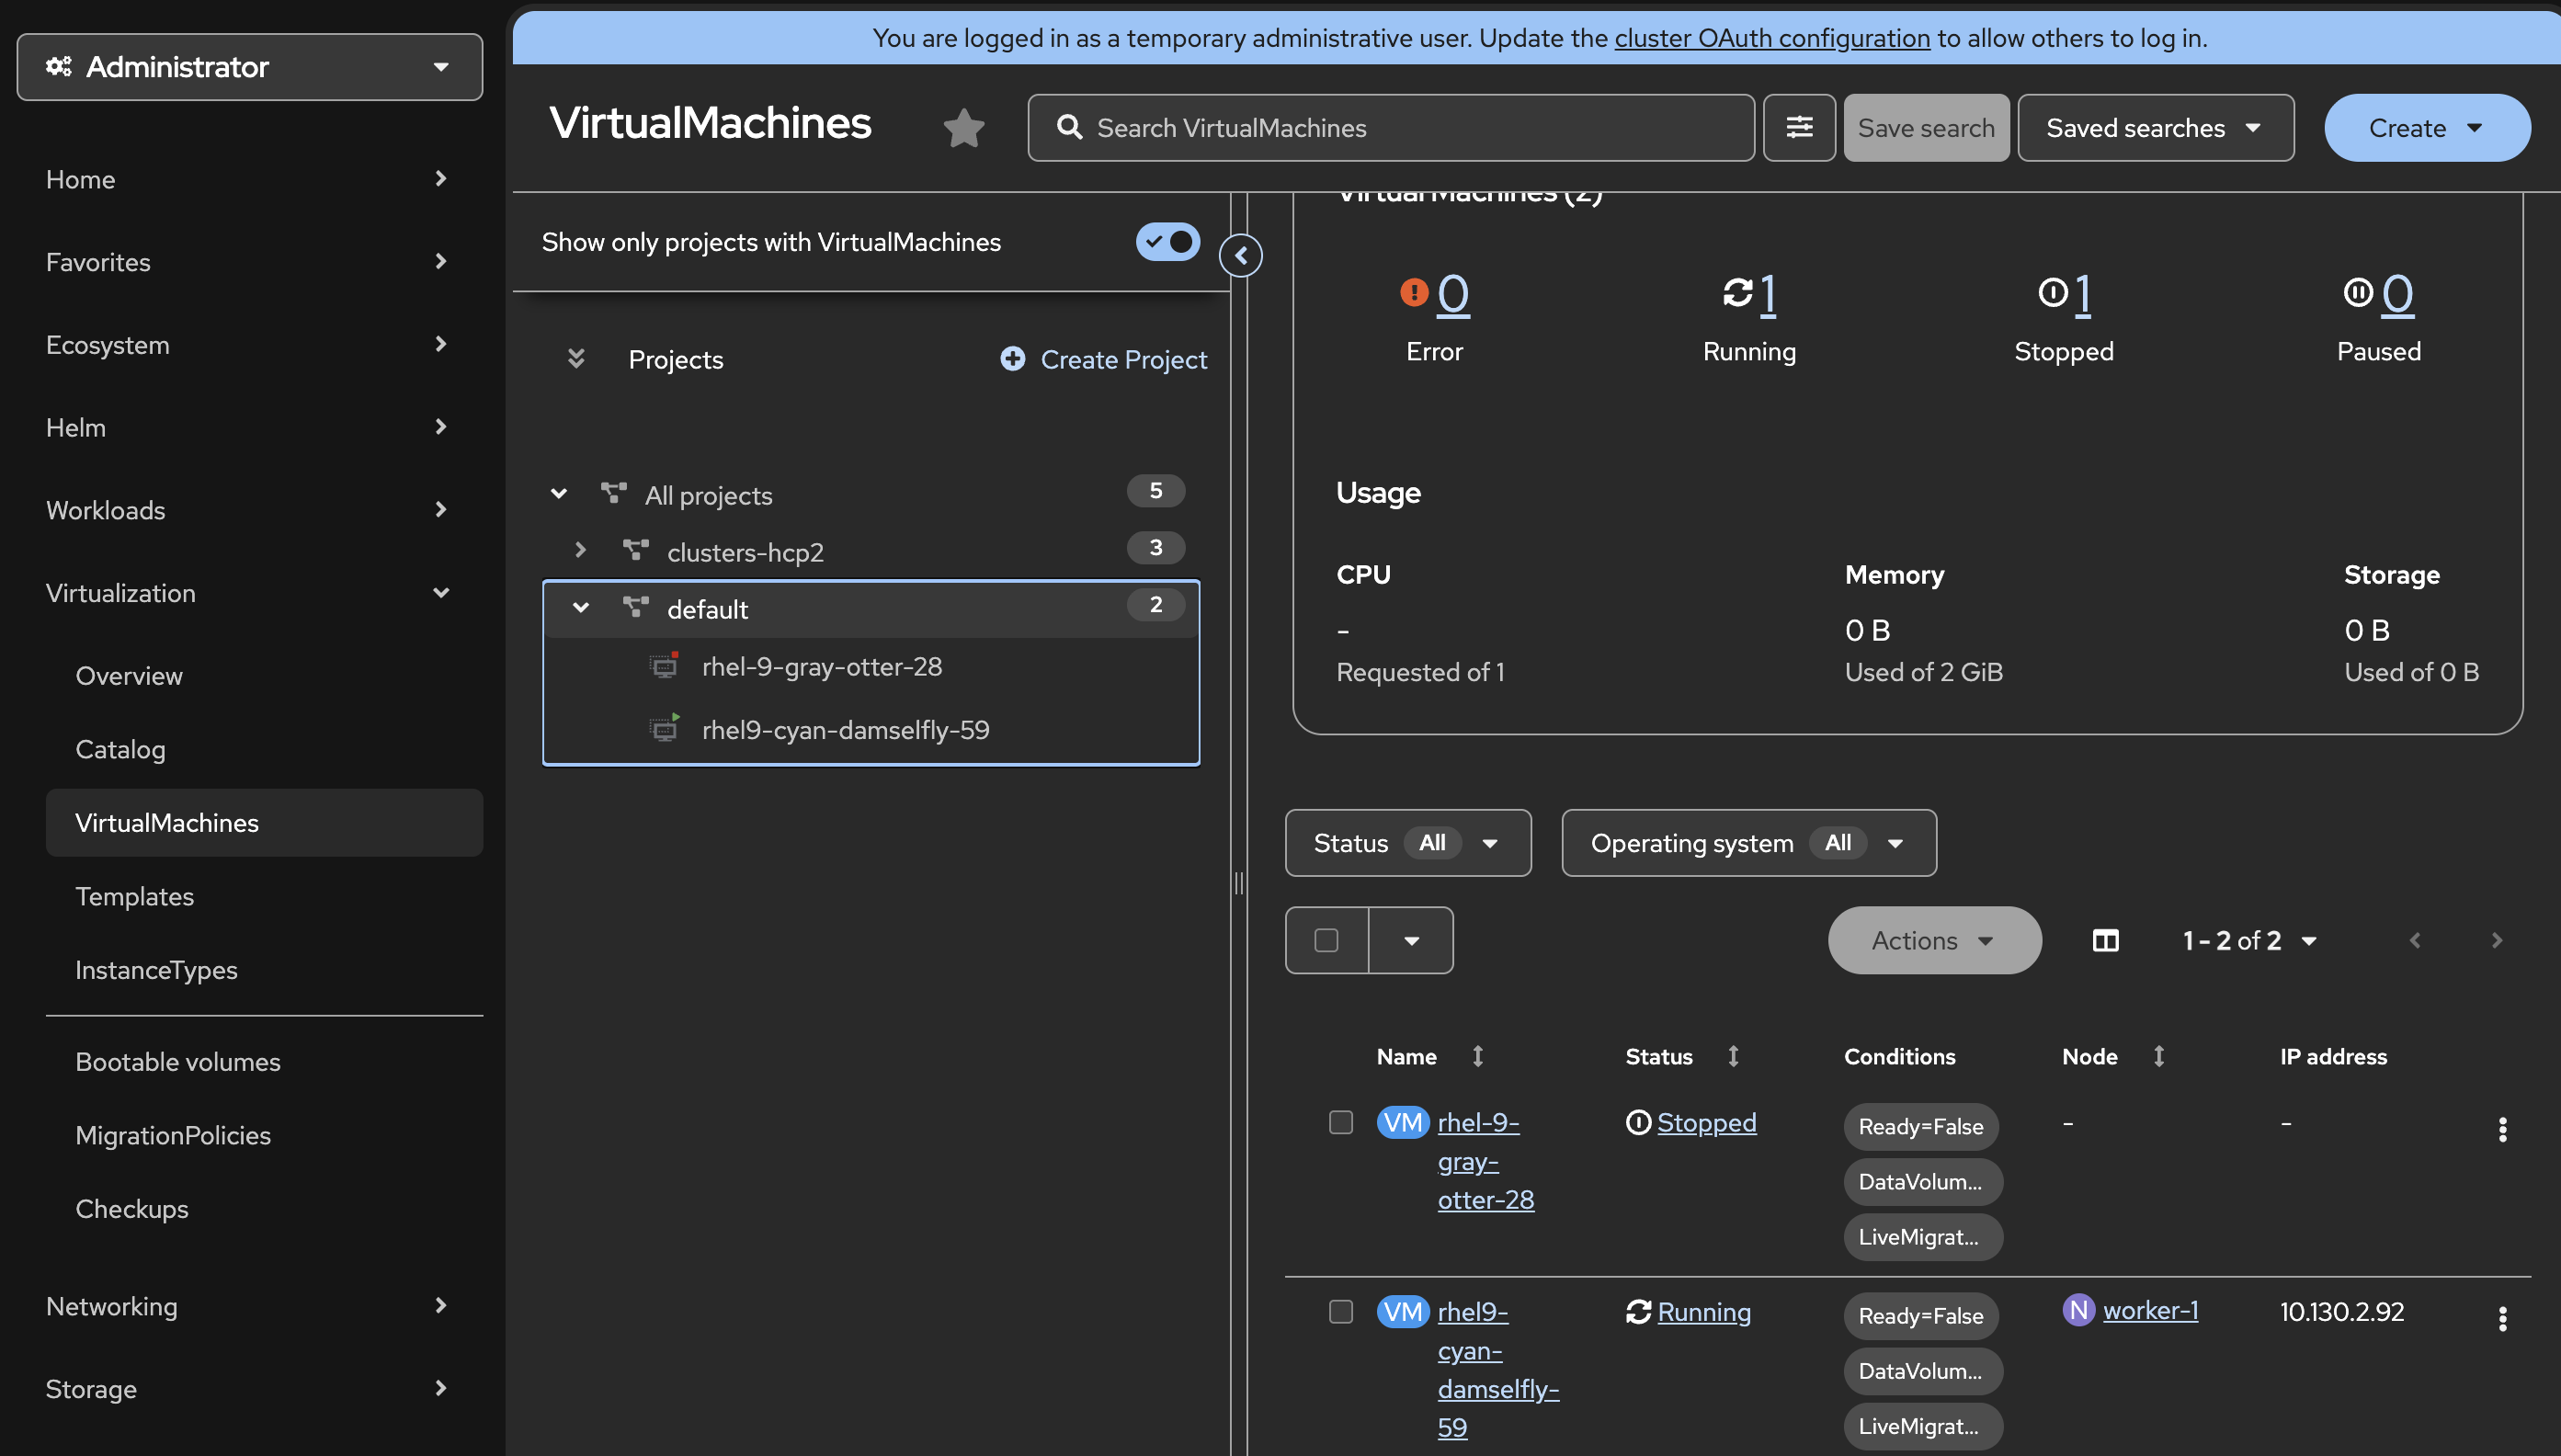Open the kebab menu for the rhel-9-gray-otter-28 row
Image resolution: width=2561 pixels, height=1456 pixels.
(x=2501, y=1129)
